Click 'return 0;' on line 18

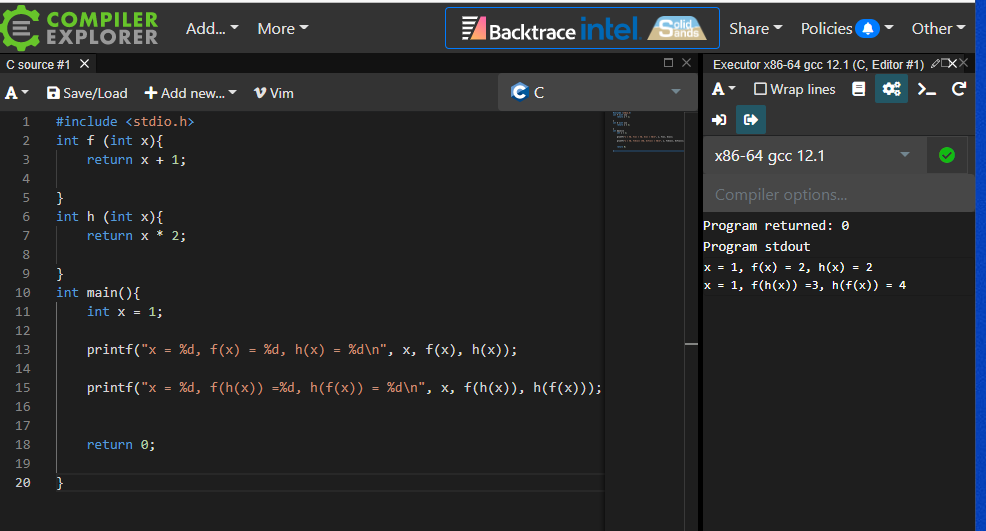(121, 445)
